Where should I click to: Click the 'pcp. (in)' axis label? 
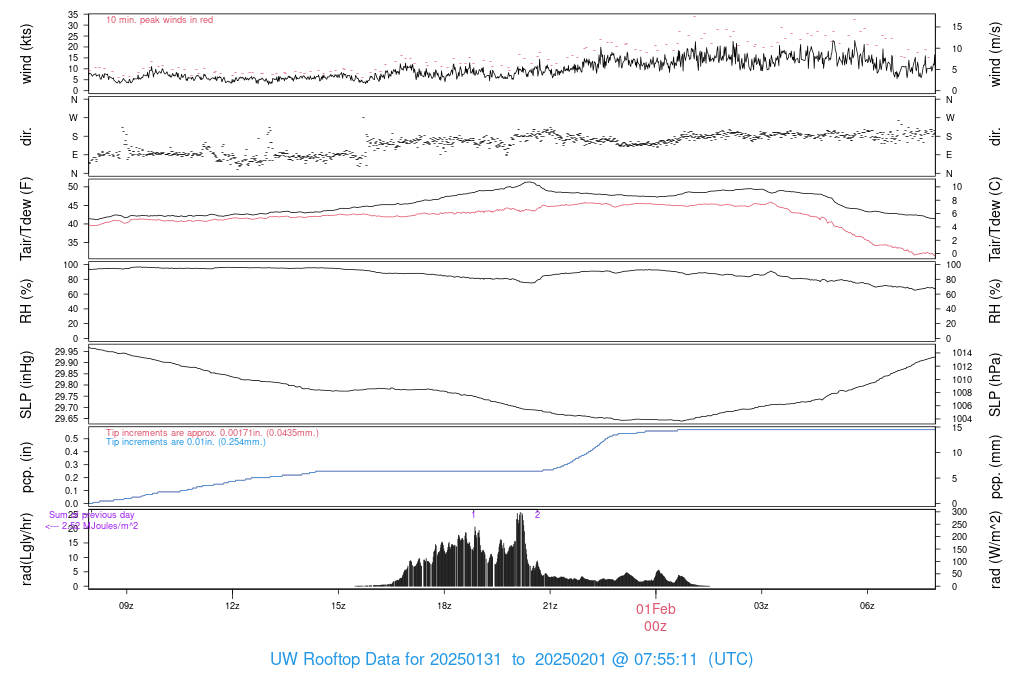pos(26,468)
